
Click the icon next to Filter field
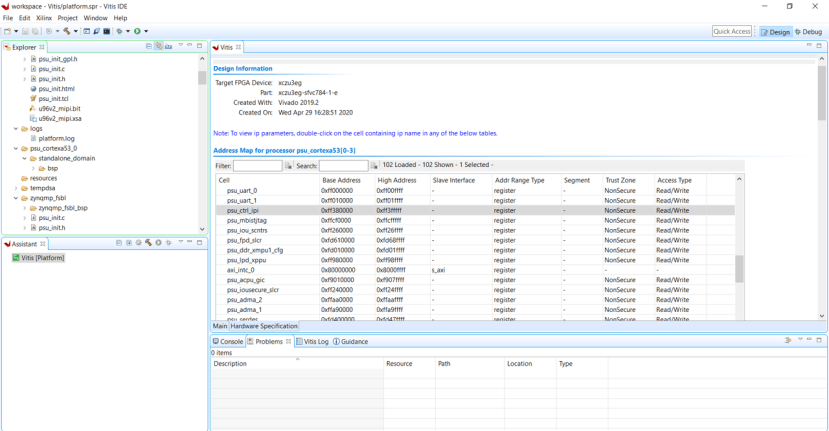tap(289, 166)
